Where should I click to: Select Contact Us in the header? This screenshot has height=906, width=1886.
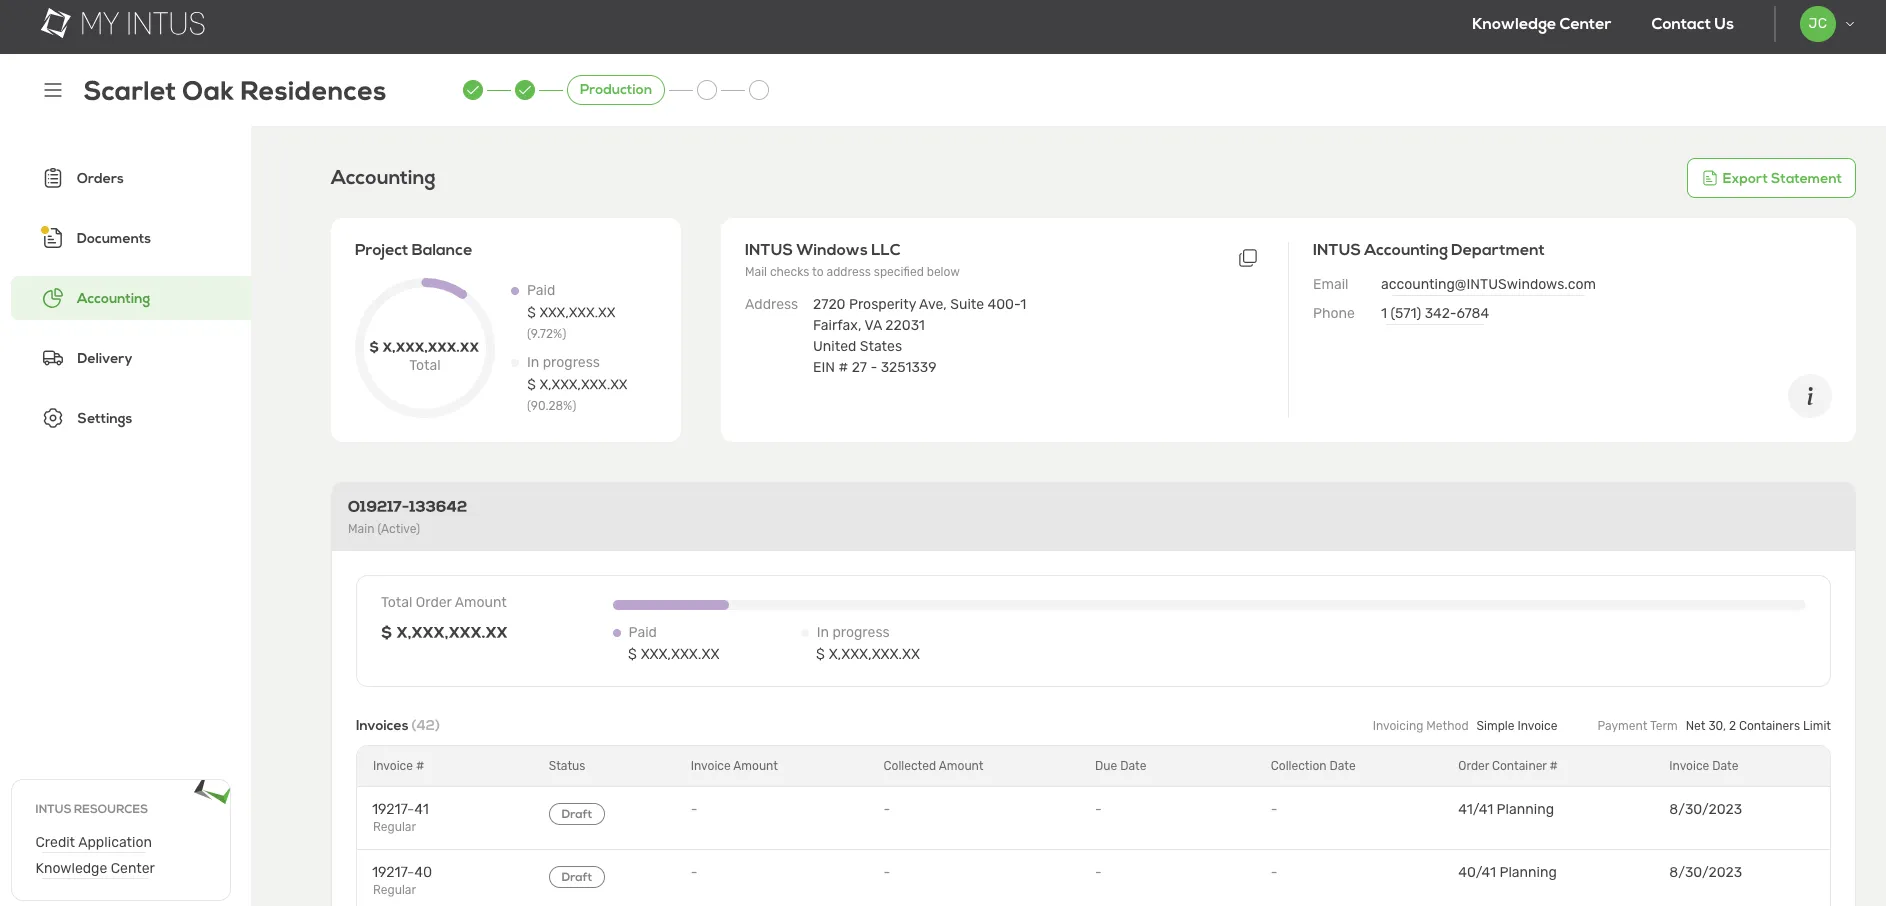click(1692, 23)
